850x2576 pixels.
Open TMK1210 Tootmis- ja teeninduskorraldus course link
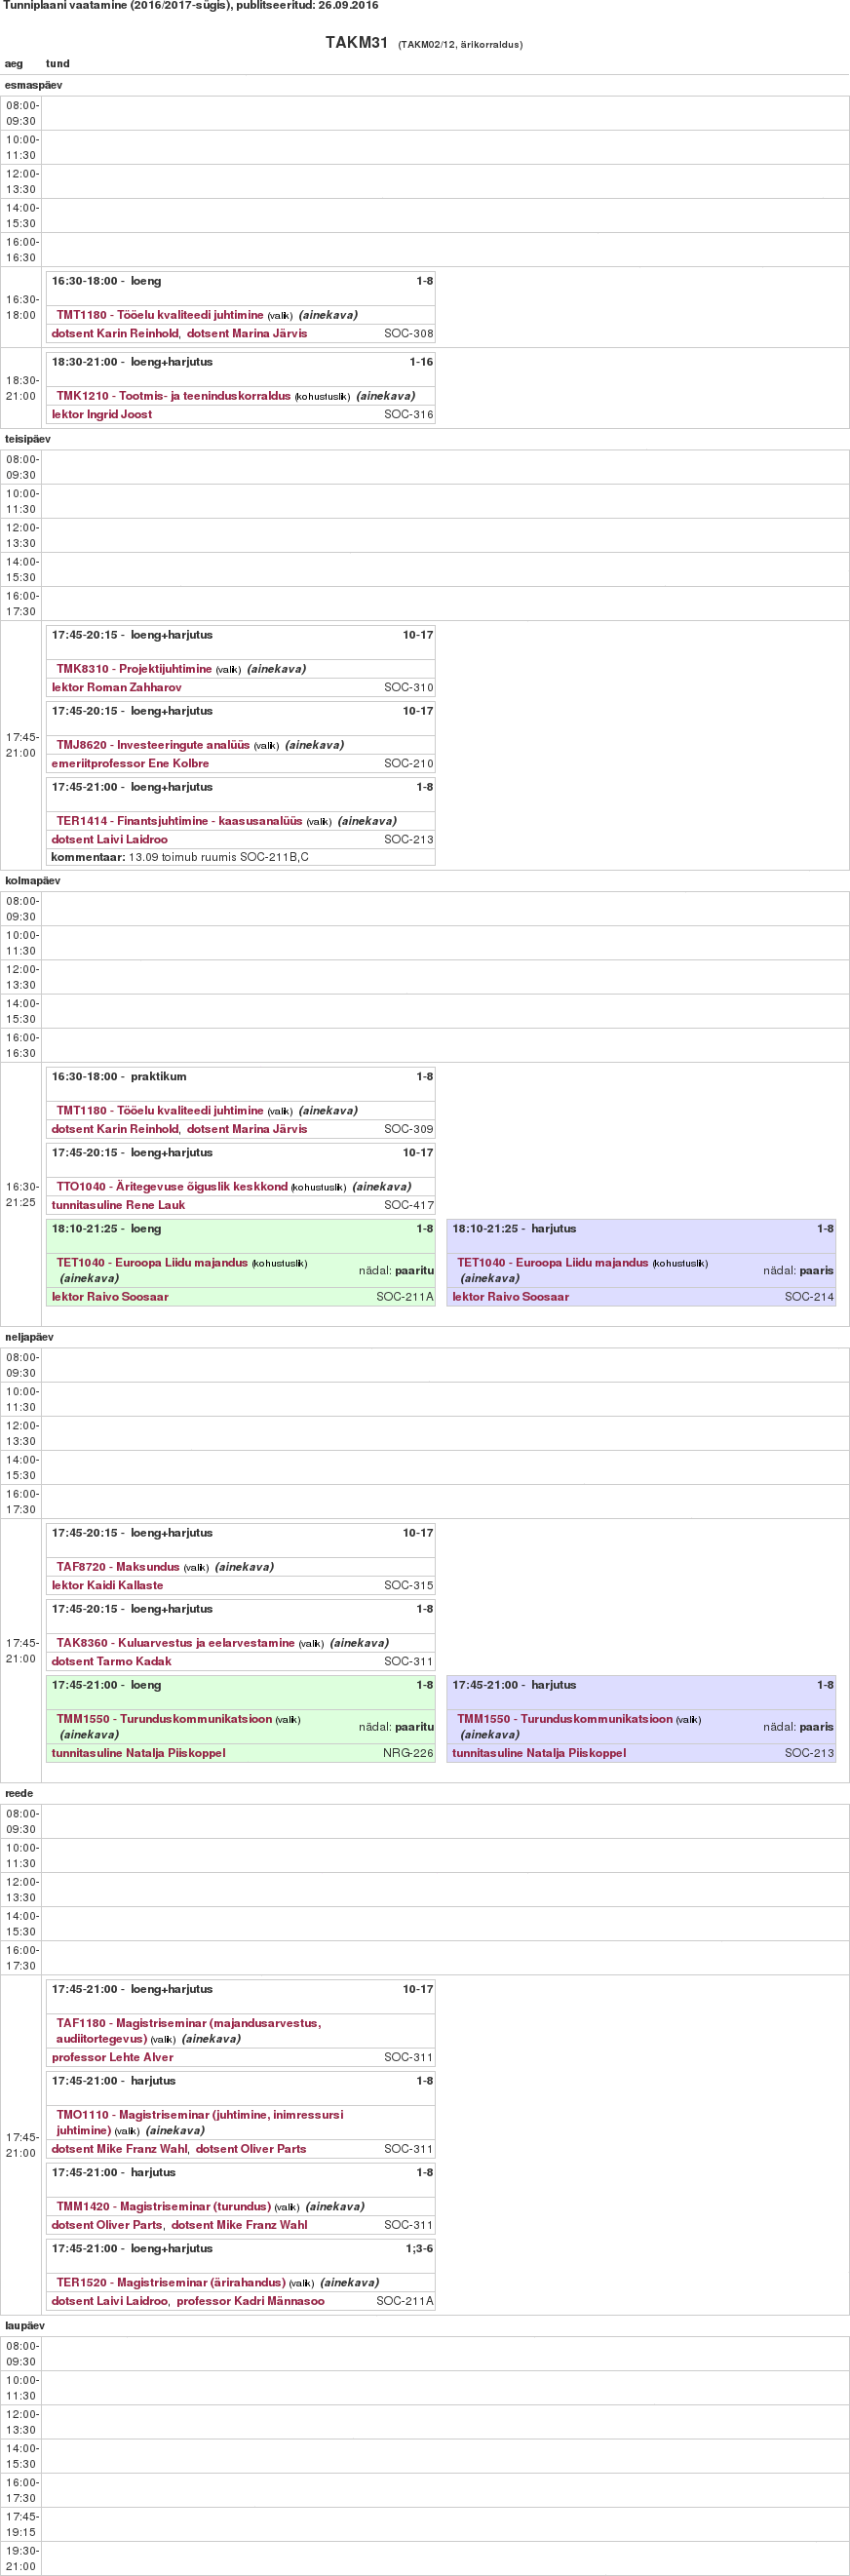coord(173,396)
